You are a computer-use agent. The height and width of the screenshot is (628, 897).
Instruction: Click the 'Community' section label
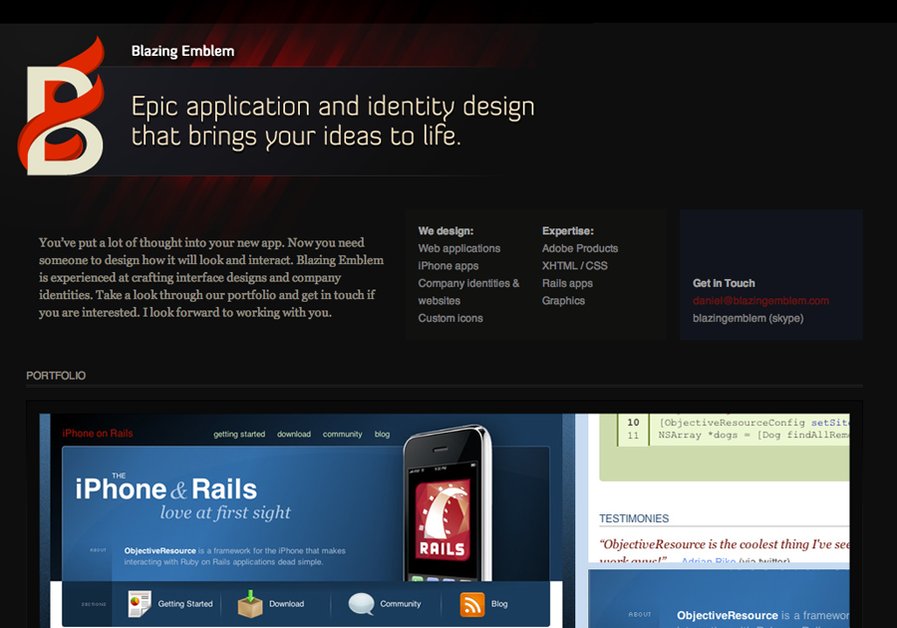point(400,604)
